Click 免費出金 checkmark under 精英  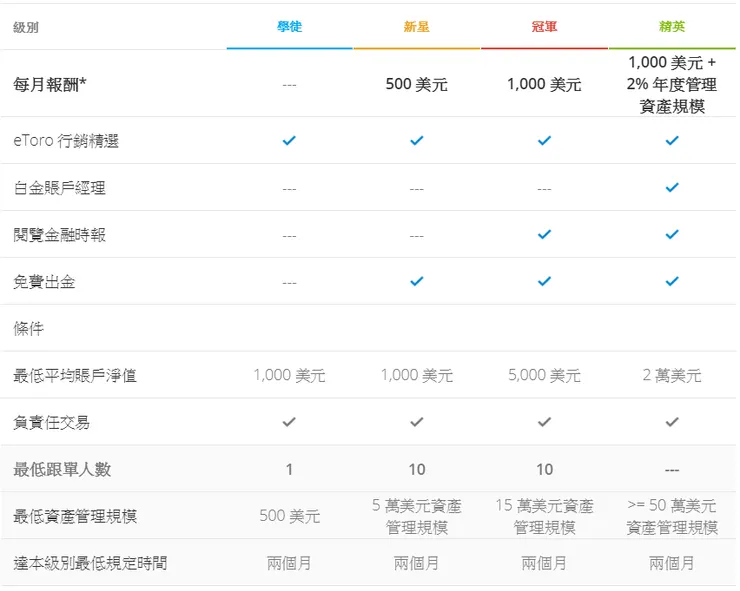click(x=672, y=281)
